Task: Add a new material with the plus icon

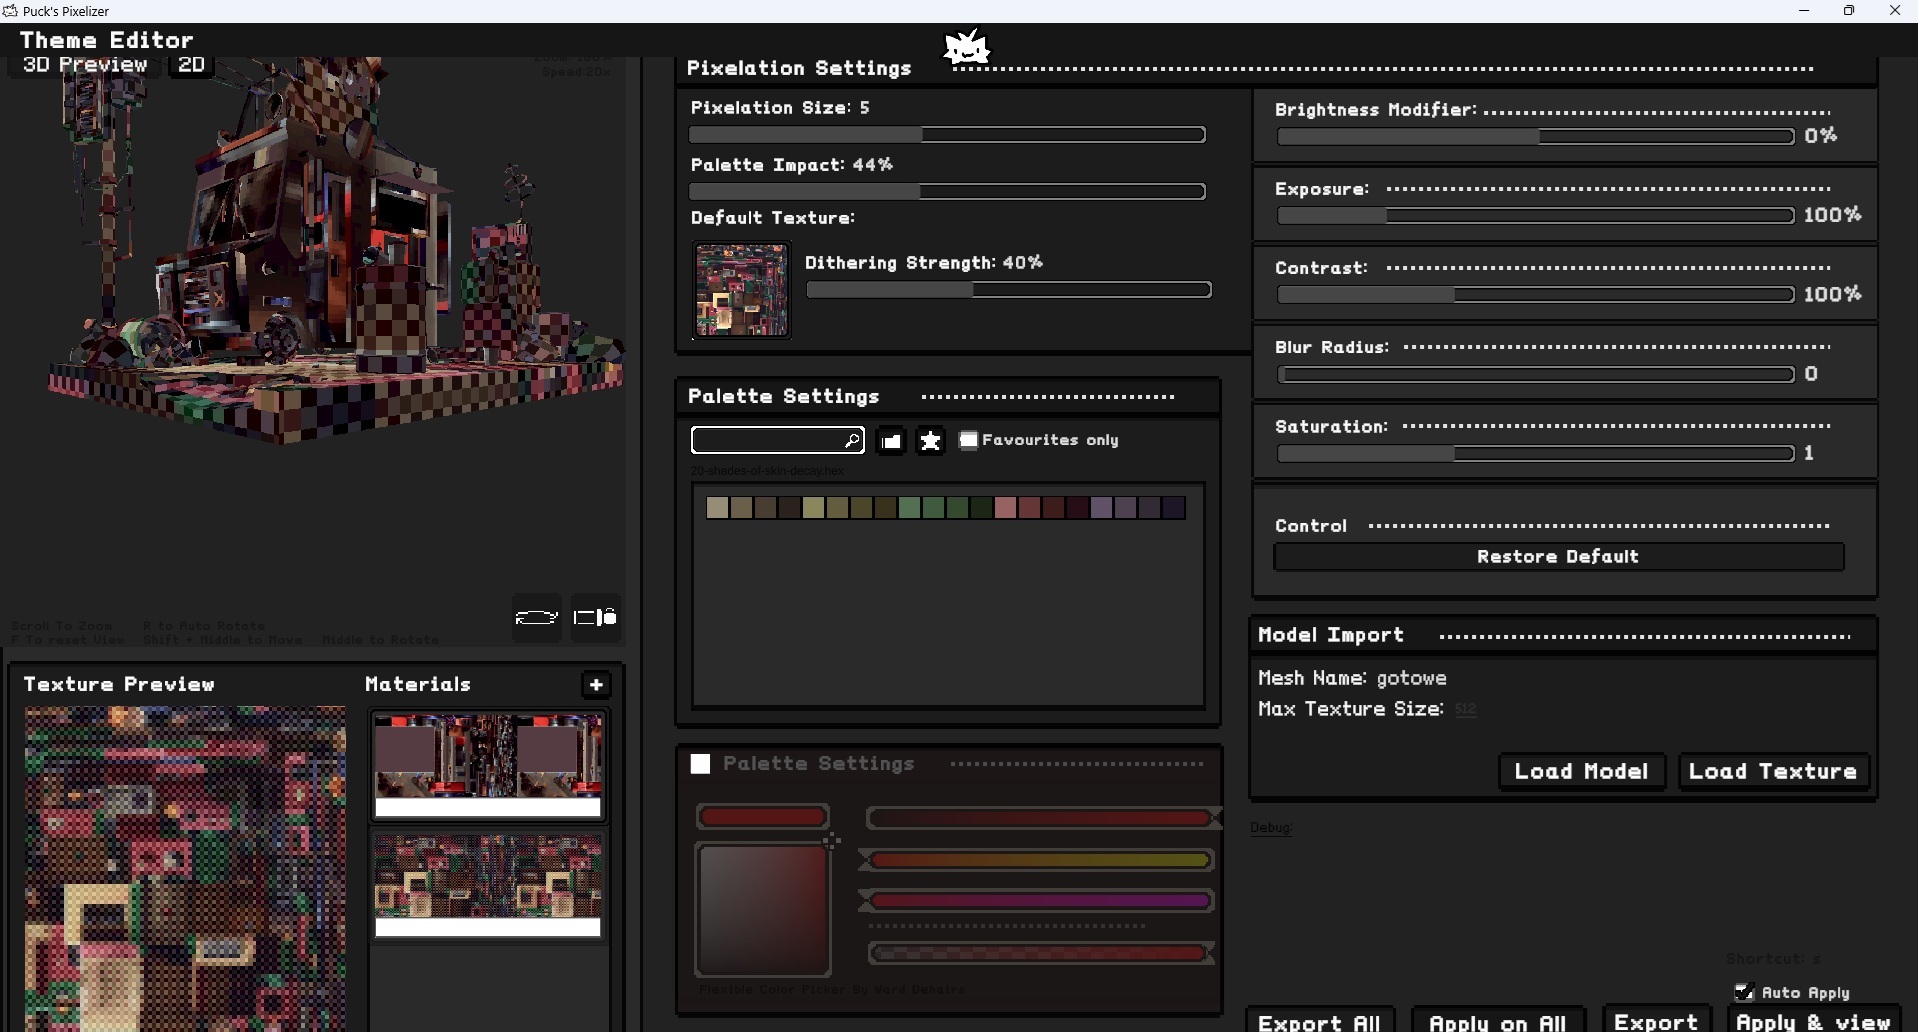Action: click(597, 685)
